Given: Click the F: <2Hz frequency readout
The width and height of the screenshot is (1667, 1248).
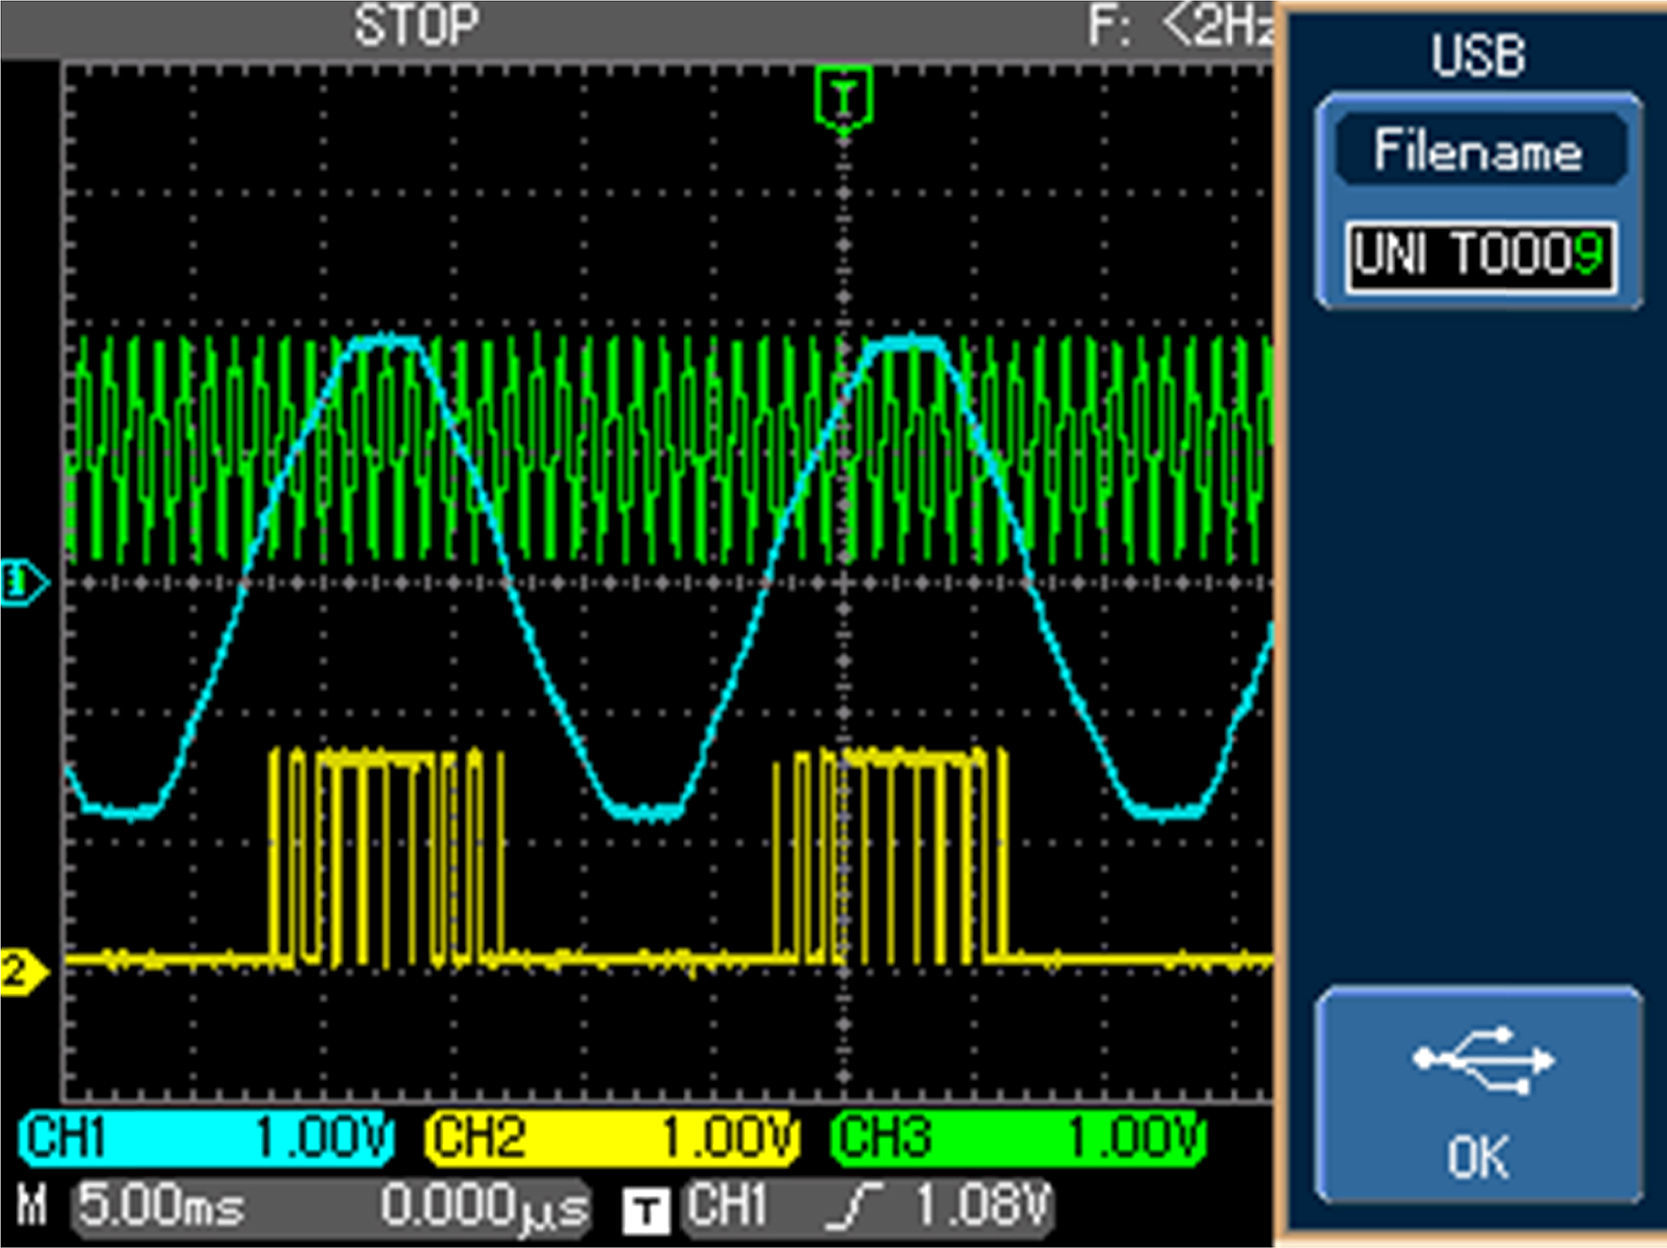Looking at the screenshot, I should tap(1180, 26).
